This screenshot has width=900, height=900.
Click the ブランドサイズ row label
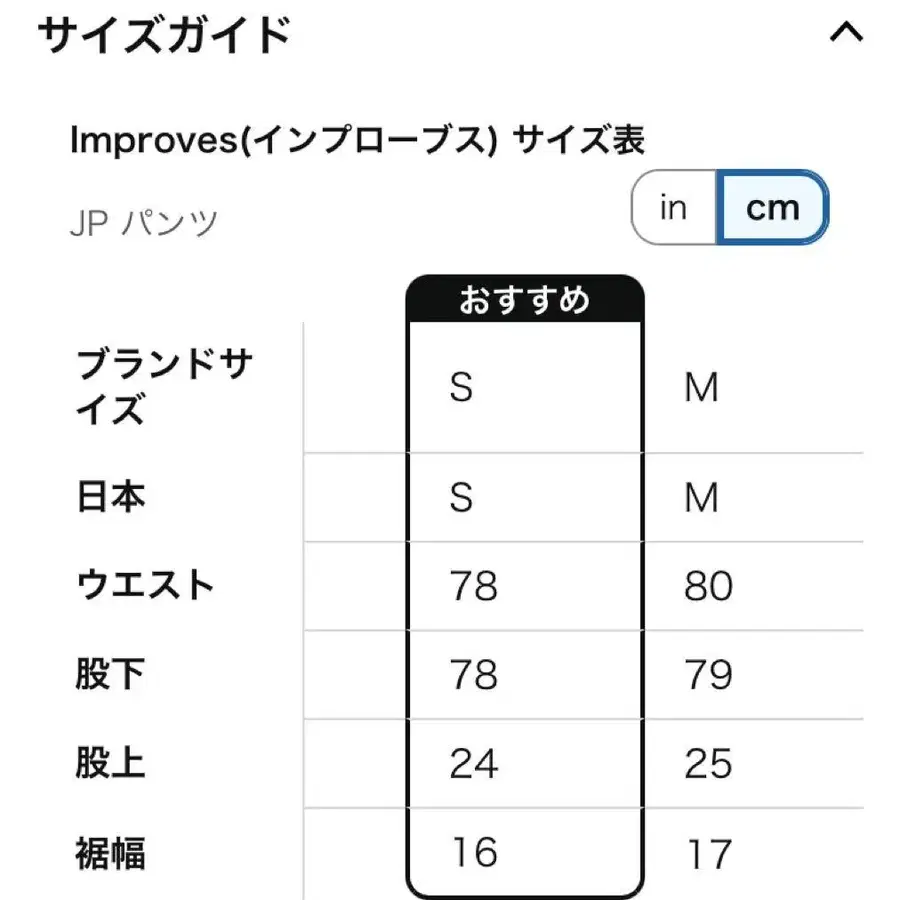163,385
